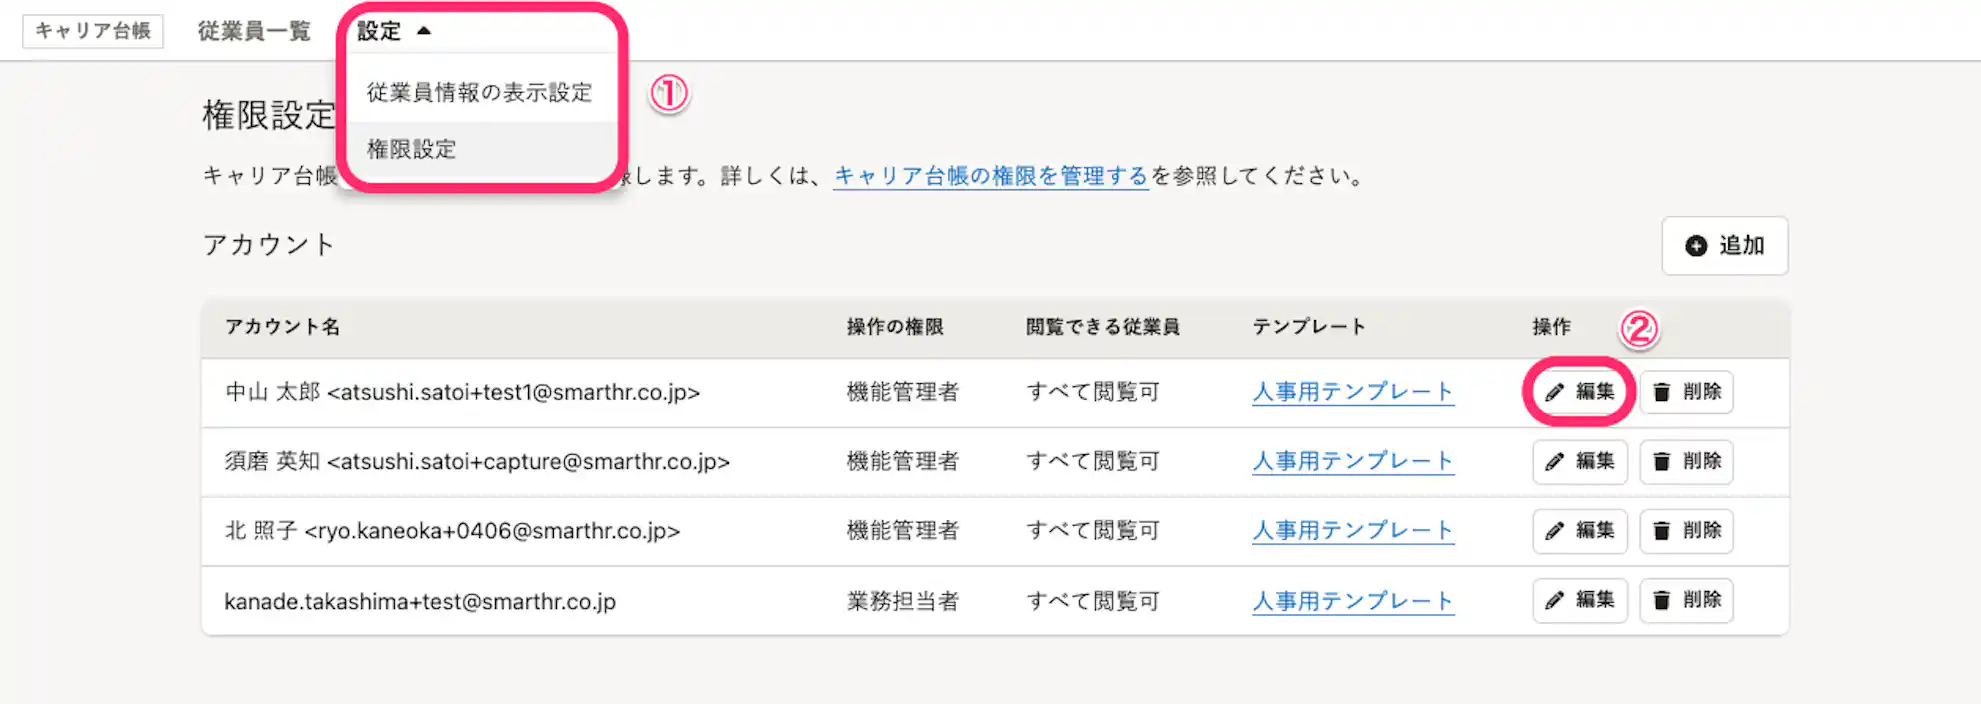Click 業務担当者 permission cell
1981x704 pixels.
(x=903, y=601)
